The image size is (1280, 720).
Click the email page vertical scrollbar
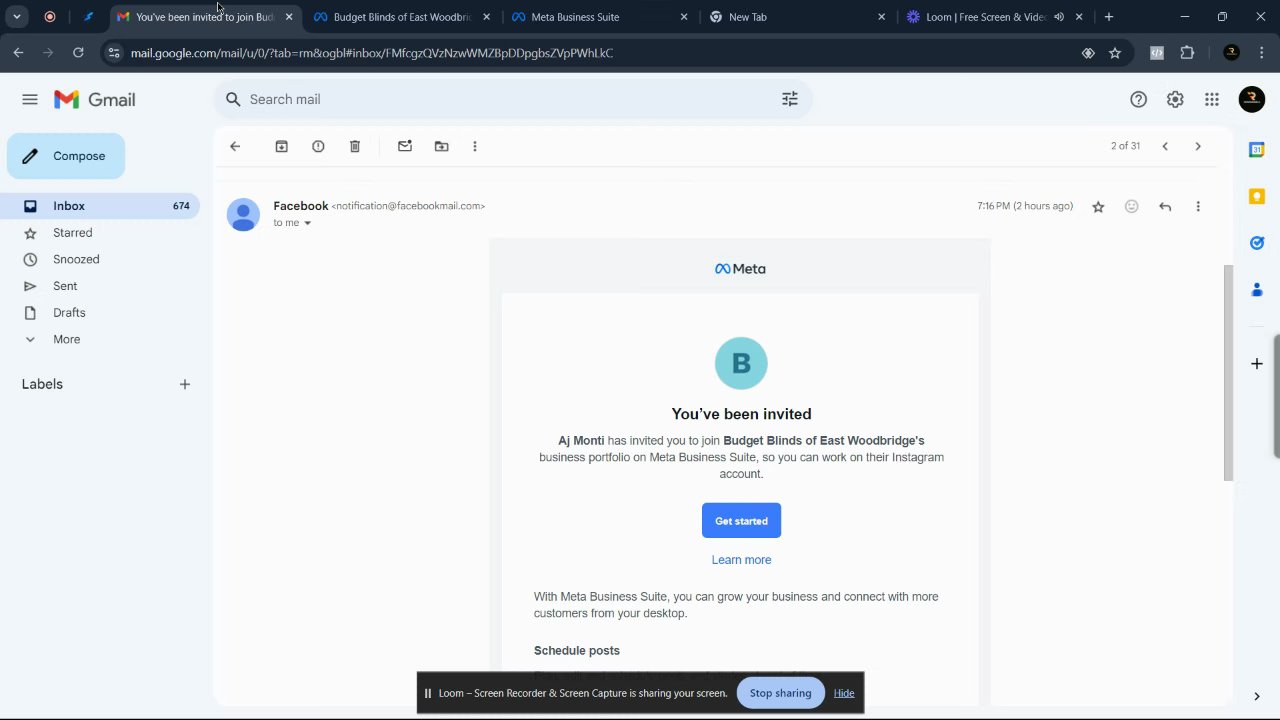[x=1229, y=373]
